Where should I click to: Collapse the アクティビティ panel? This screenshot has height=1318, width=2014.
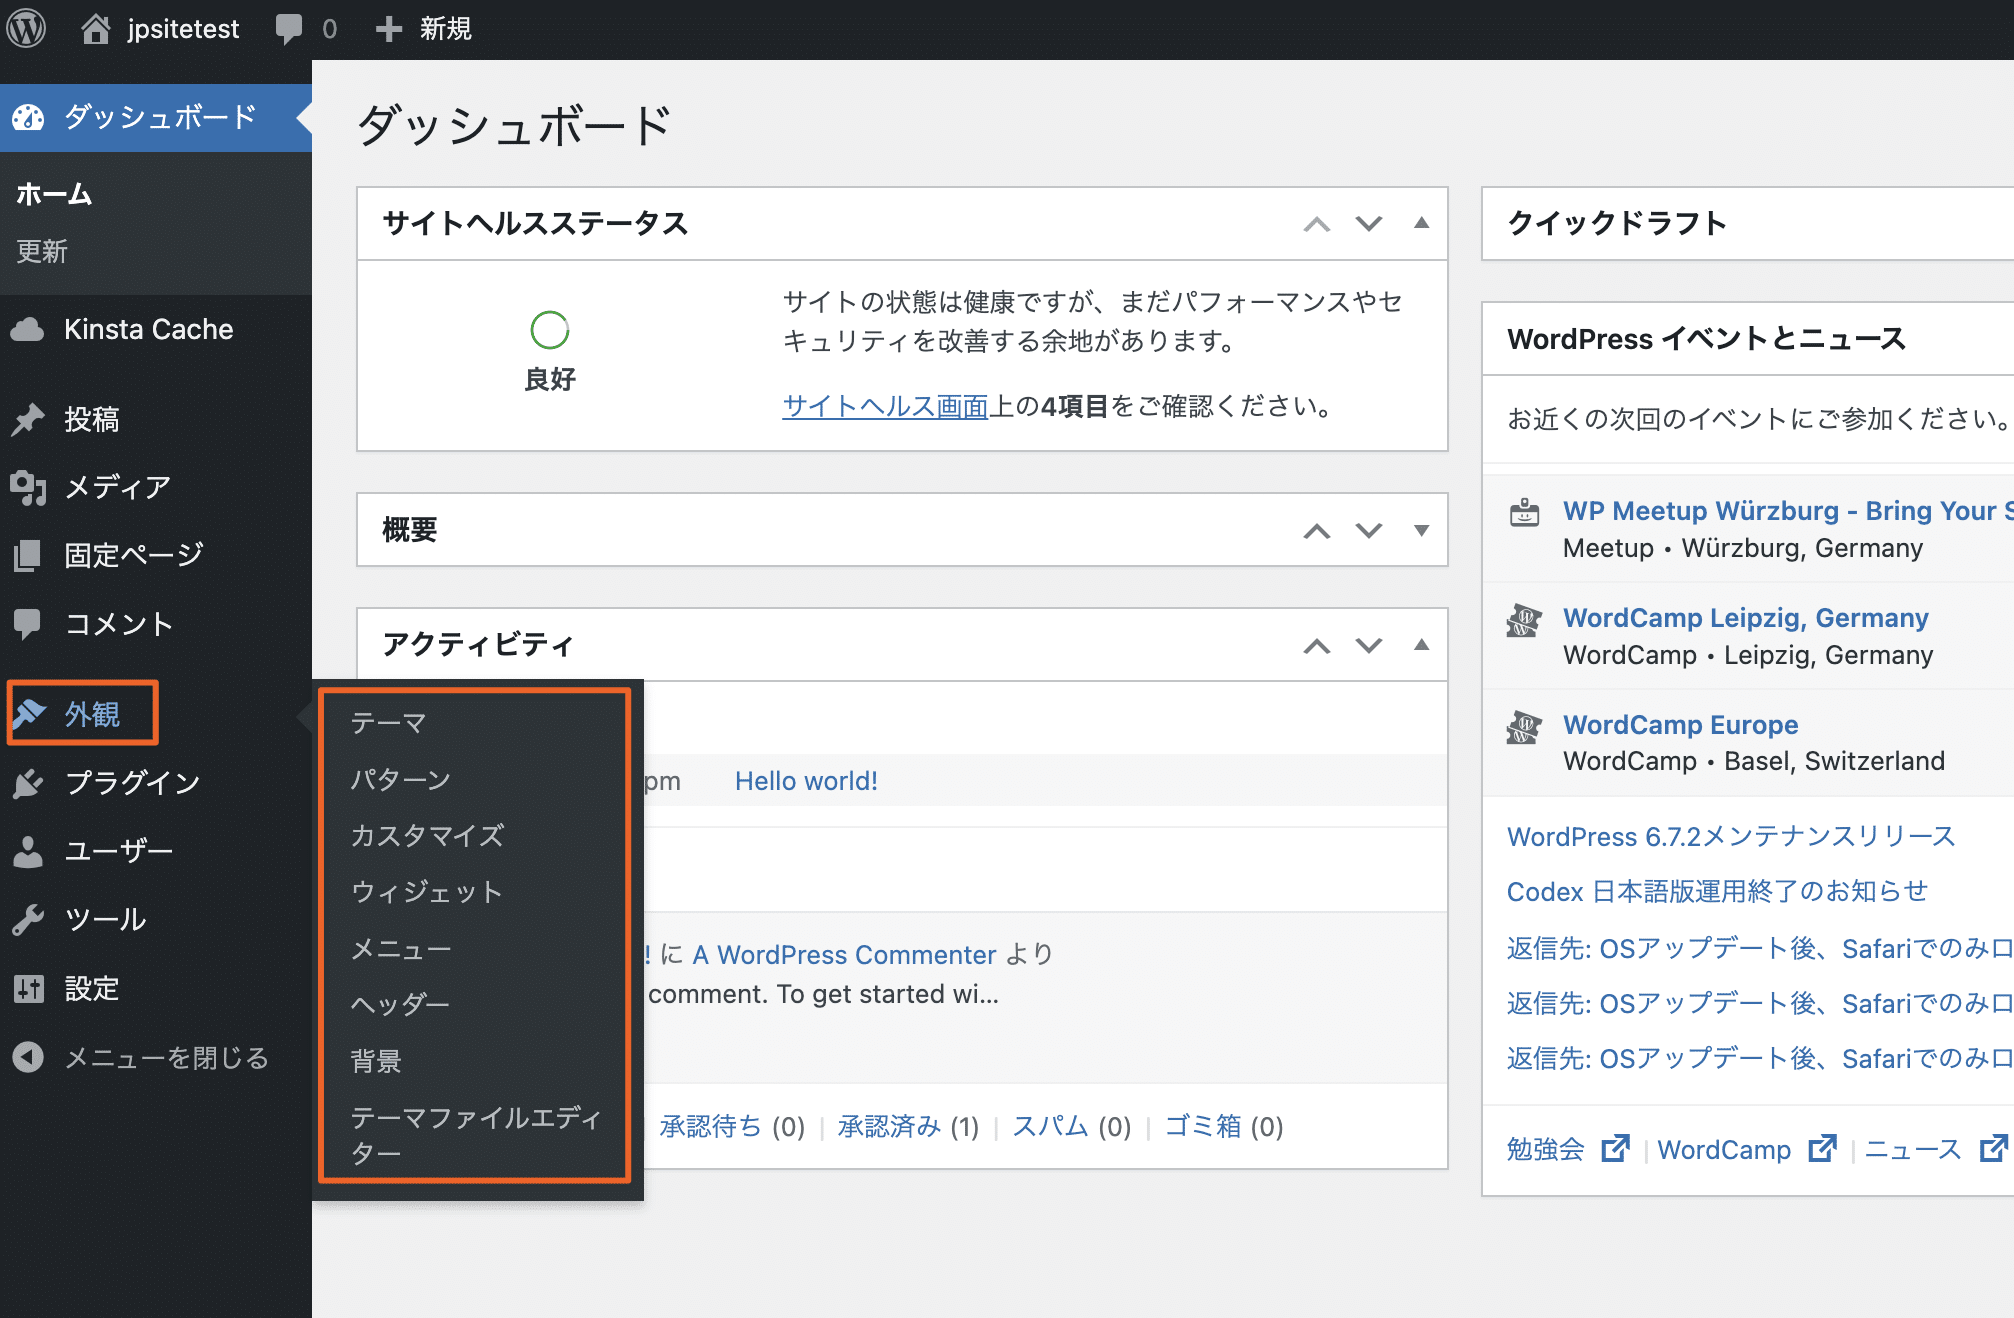coord(1421,645)
